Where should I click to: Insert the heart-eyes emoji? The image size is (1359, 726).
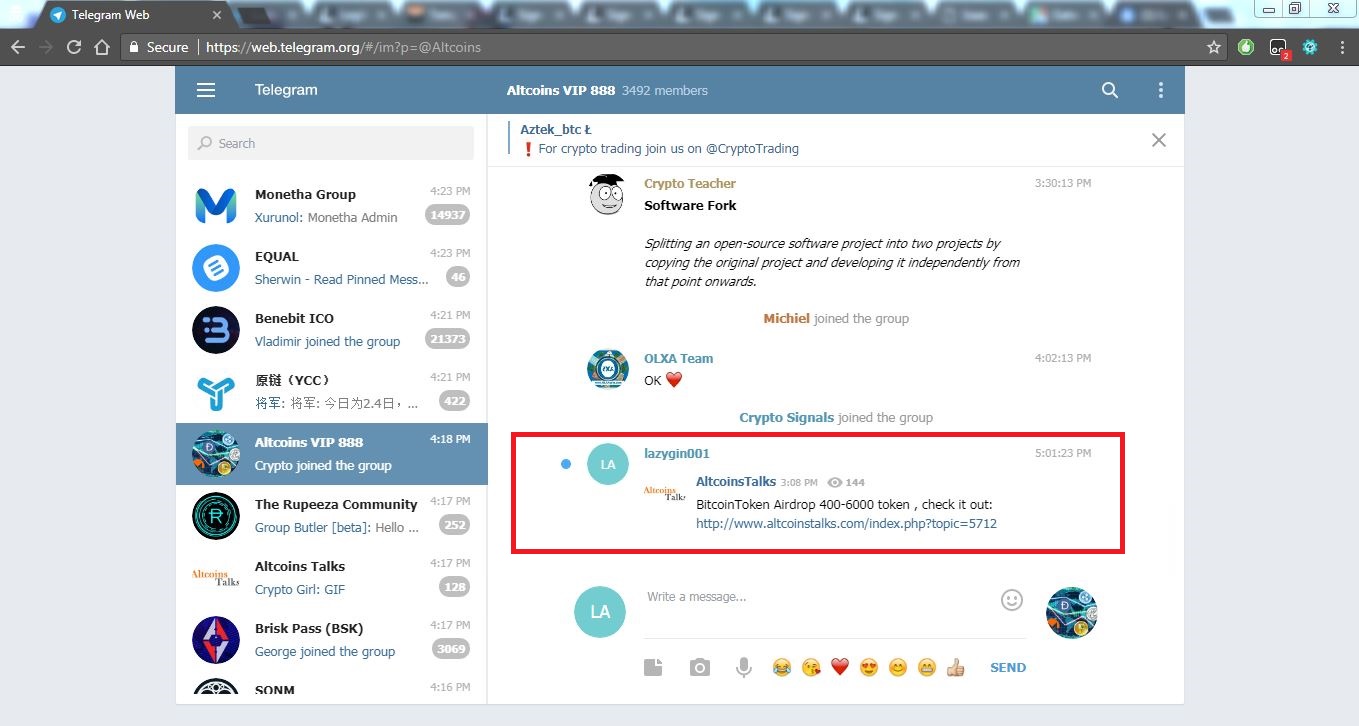(869, 667)
